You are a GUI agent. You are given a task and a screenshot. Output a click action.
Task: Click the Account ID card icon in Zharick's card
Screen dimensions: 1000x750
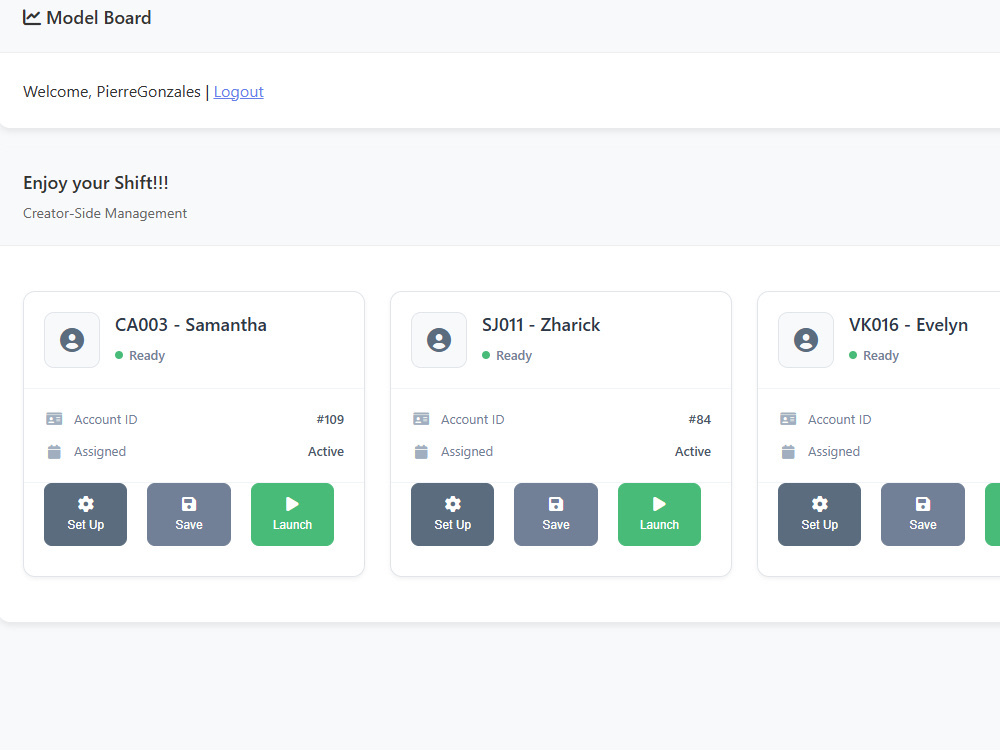click(x=421, y=419)
